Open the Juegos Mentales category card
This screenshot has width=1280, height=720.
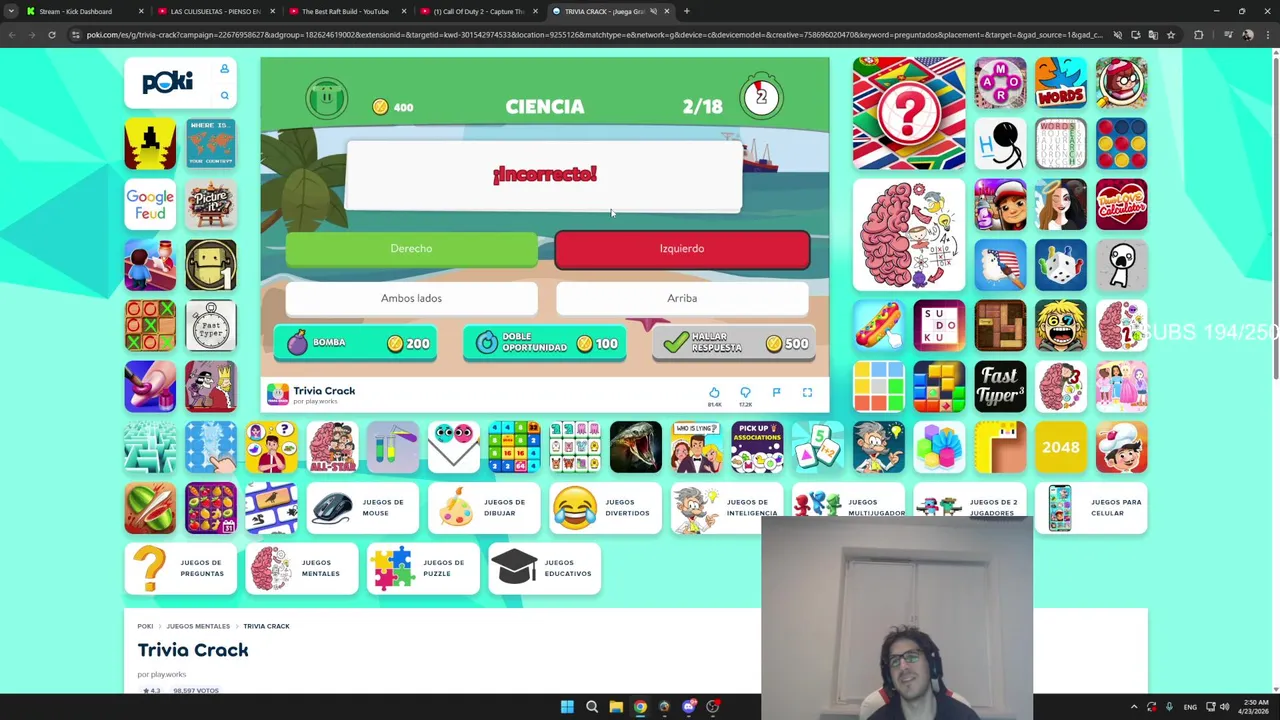point(302,568)
